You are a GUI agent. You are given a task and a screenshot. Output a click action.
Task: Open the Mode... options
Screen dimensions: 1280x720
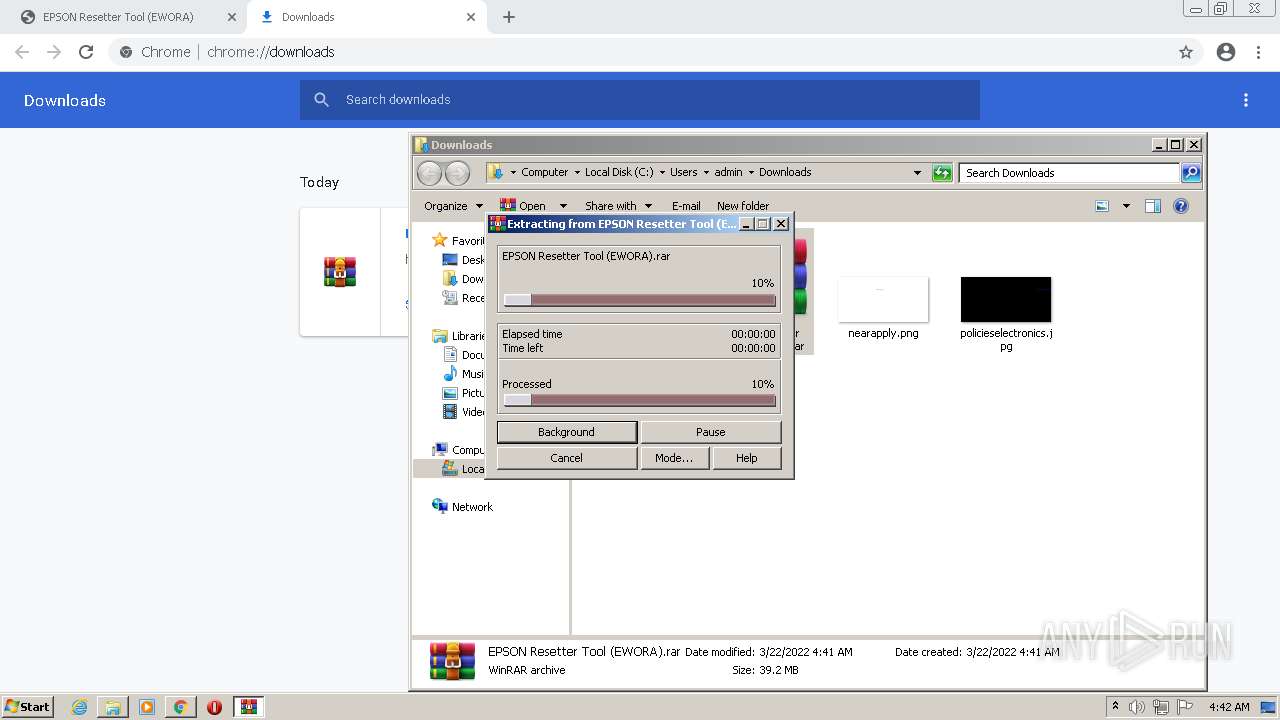[x=674, y=458]
